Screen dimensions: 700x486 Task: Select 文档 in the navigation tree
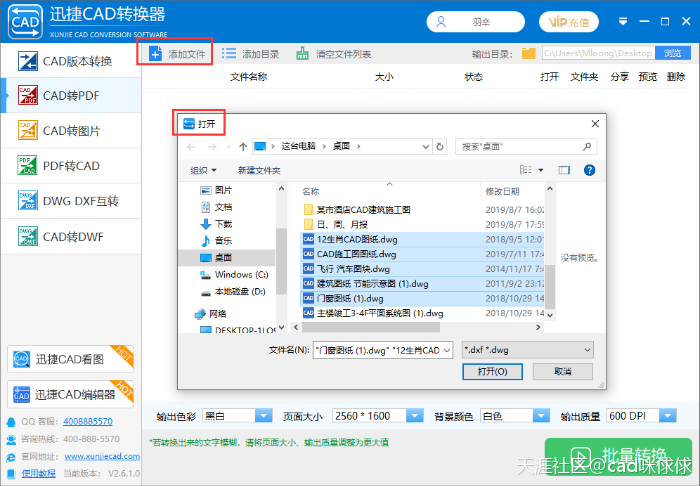pos(216,207)
